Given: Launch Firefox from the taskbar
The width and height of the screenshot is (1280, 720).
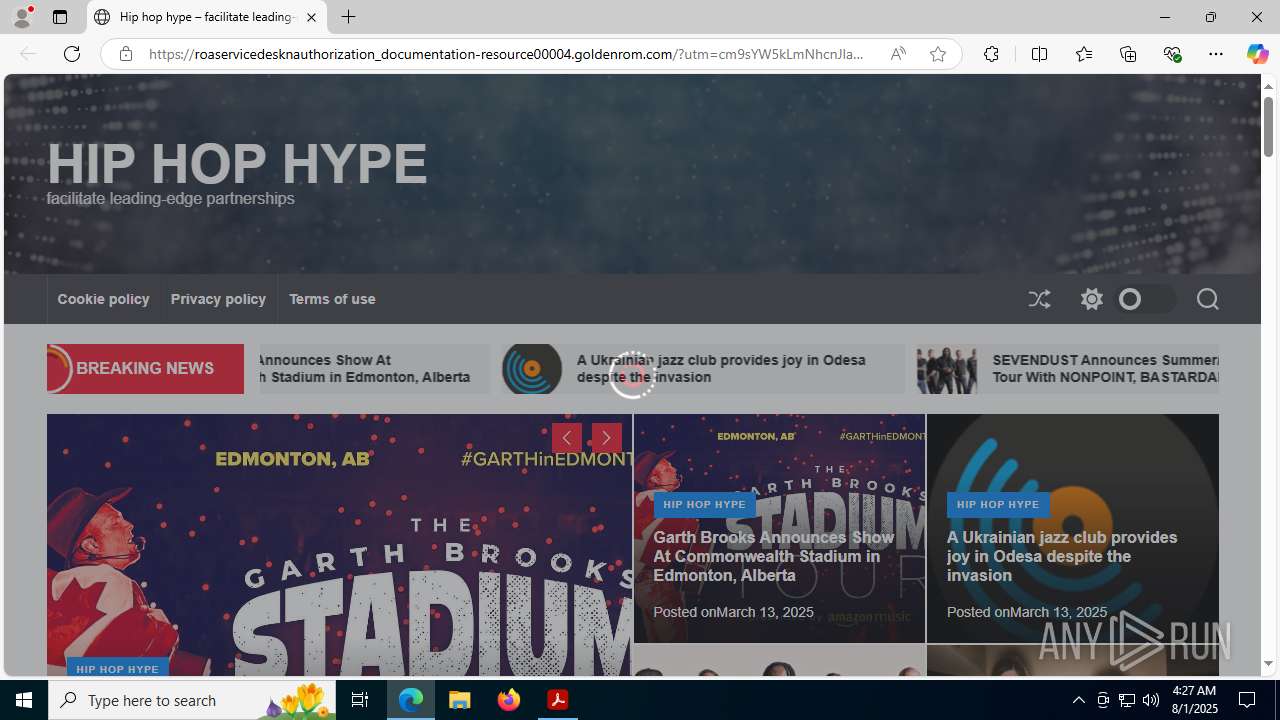Looking at the screenshot, I should (x=509, y=700).
